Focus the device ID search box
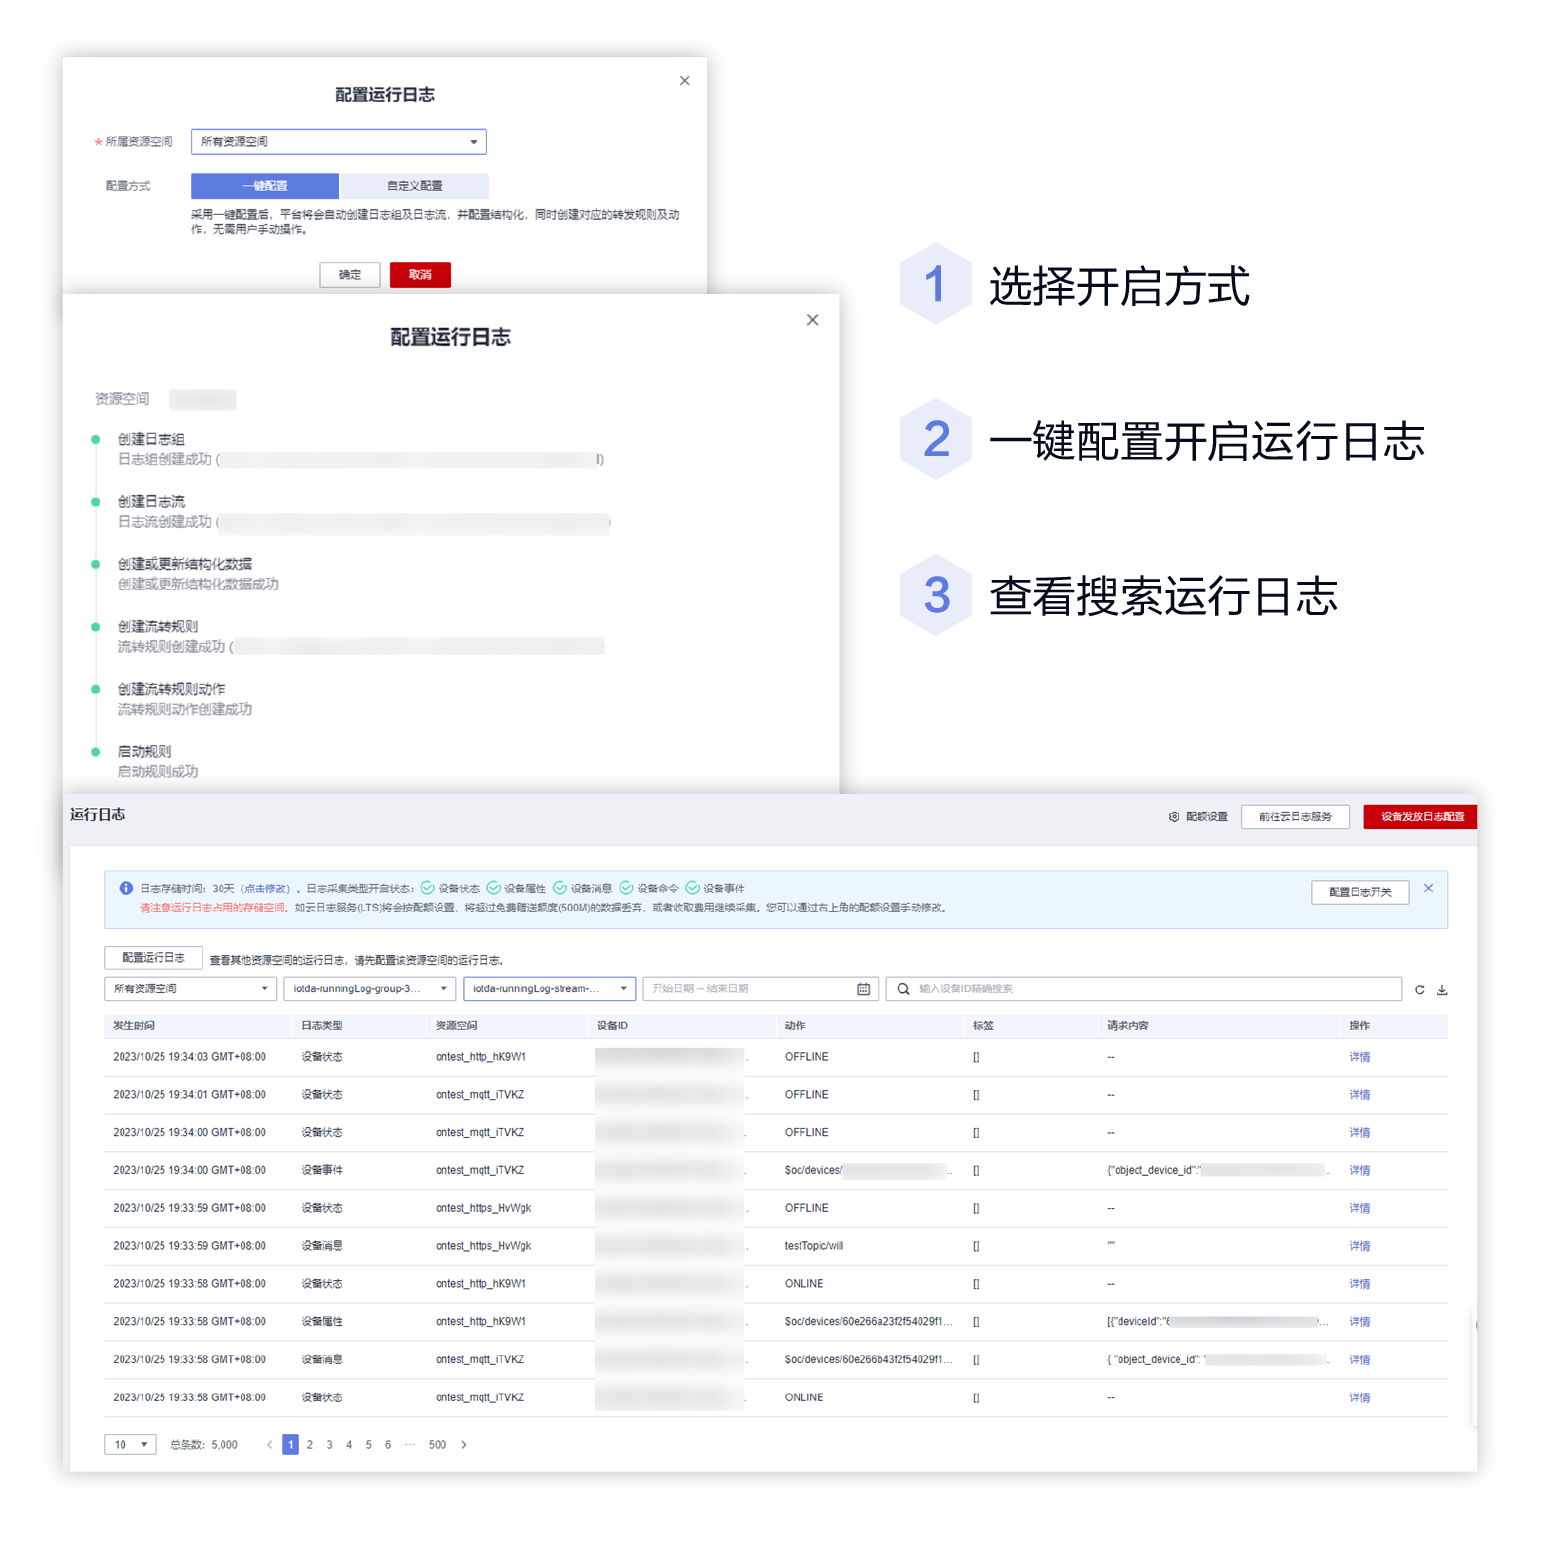This screenshot has height=1541, width=1548. click(x=1144, y=989)
